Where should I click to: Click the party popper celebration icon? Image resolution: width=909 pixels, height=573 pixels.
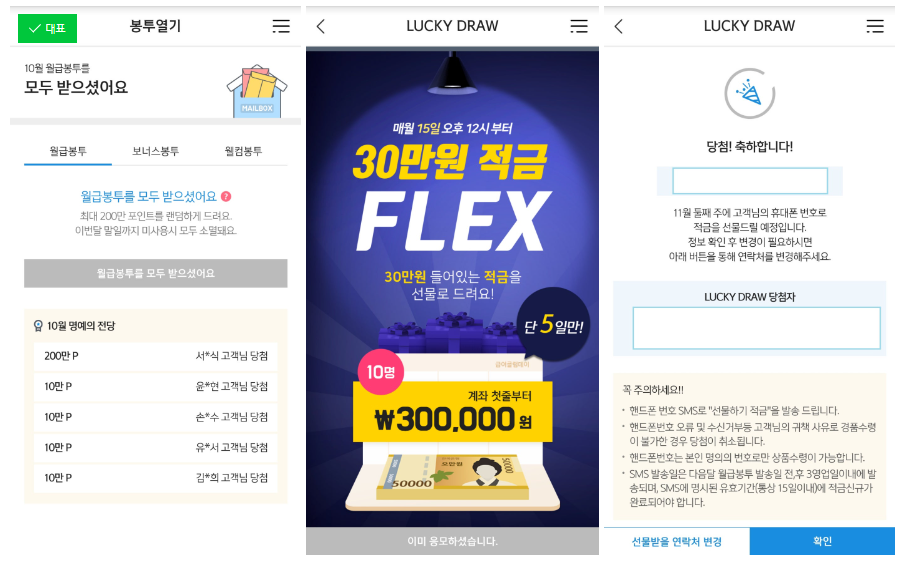[750, 93]
